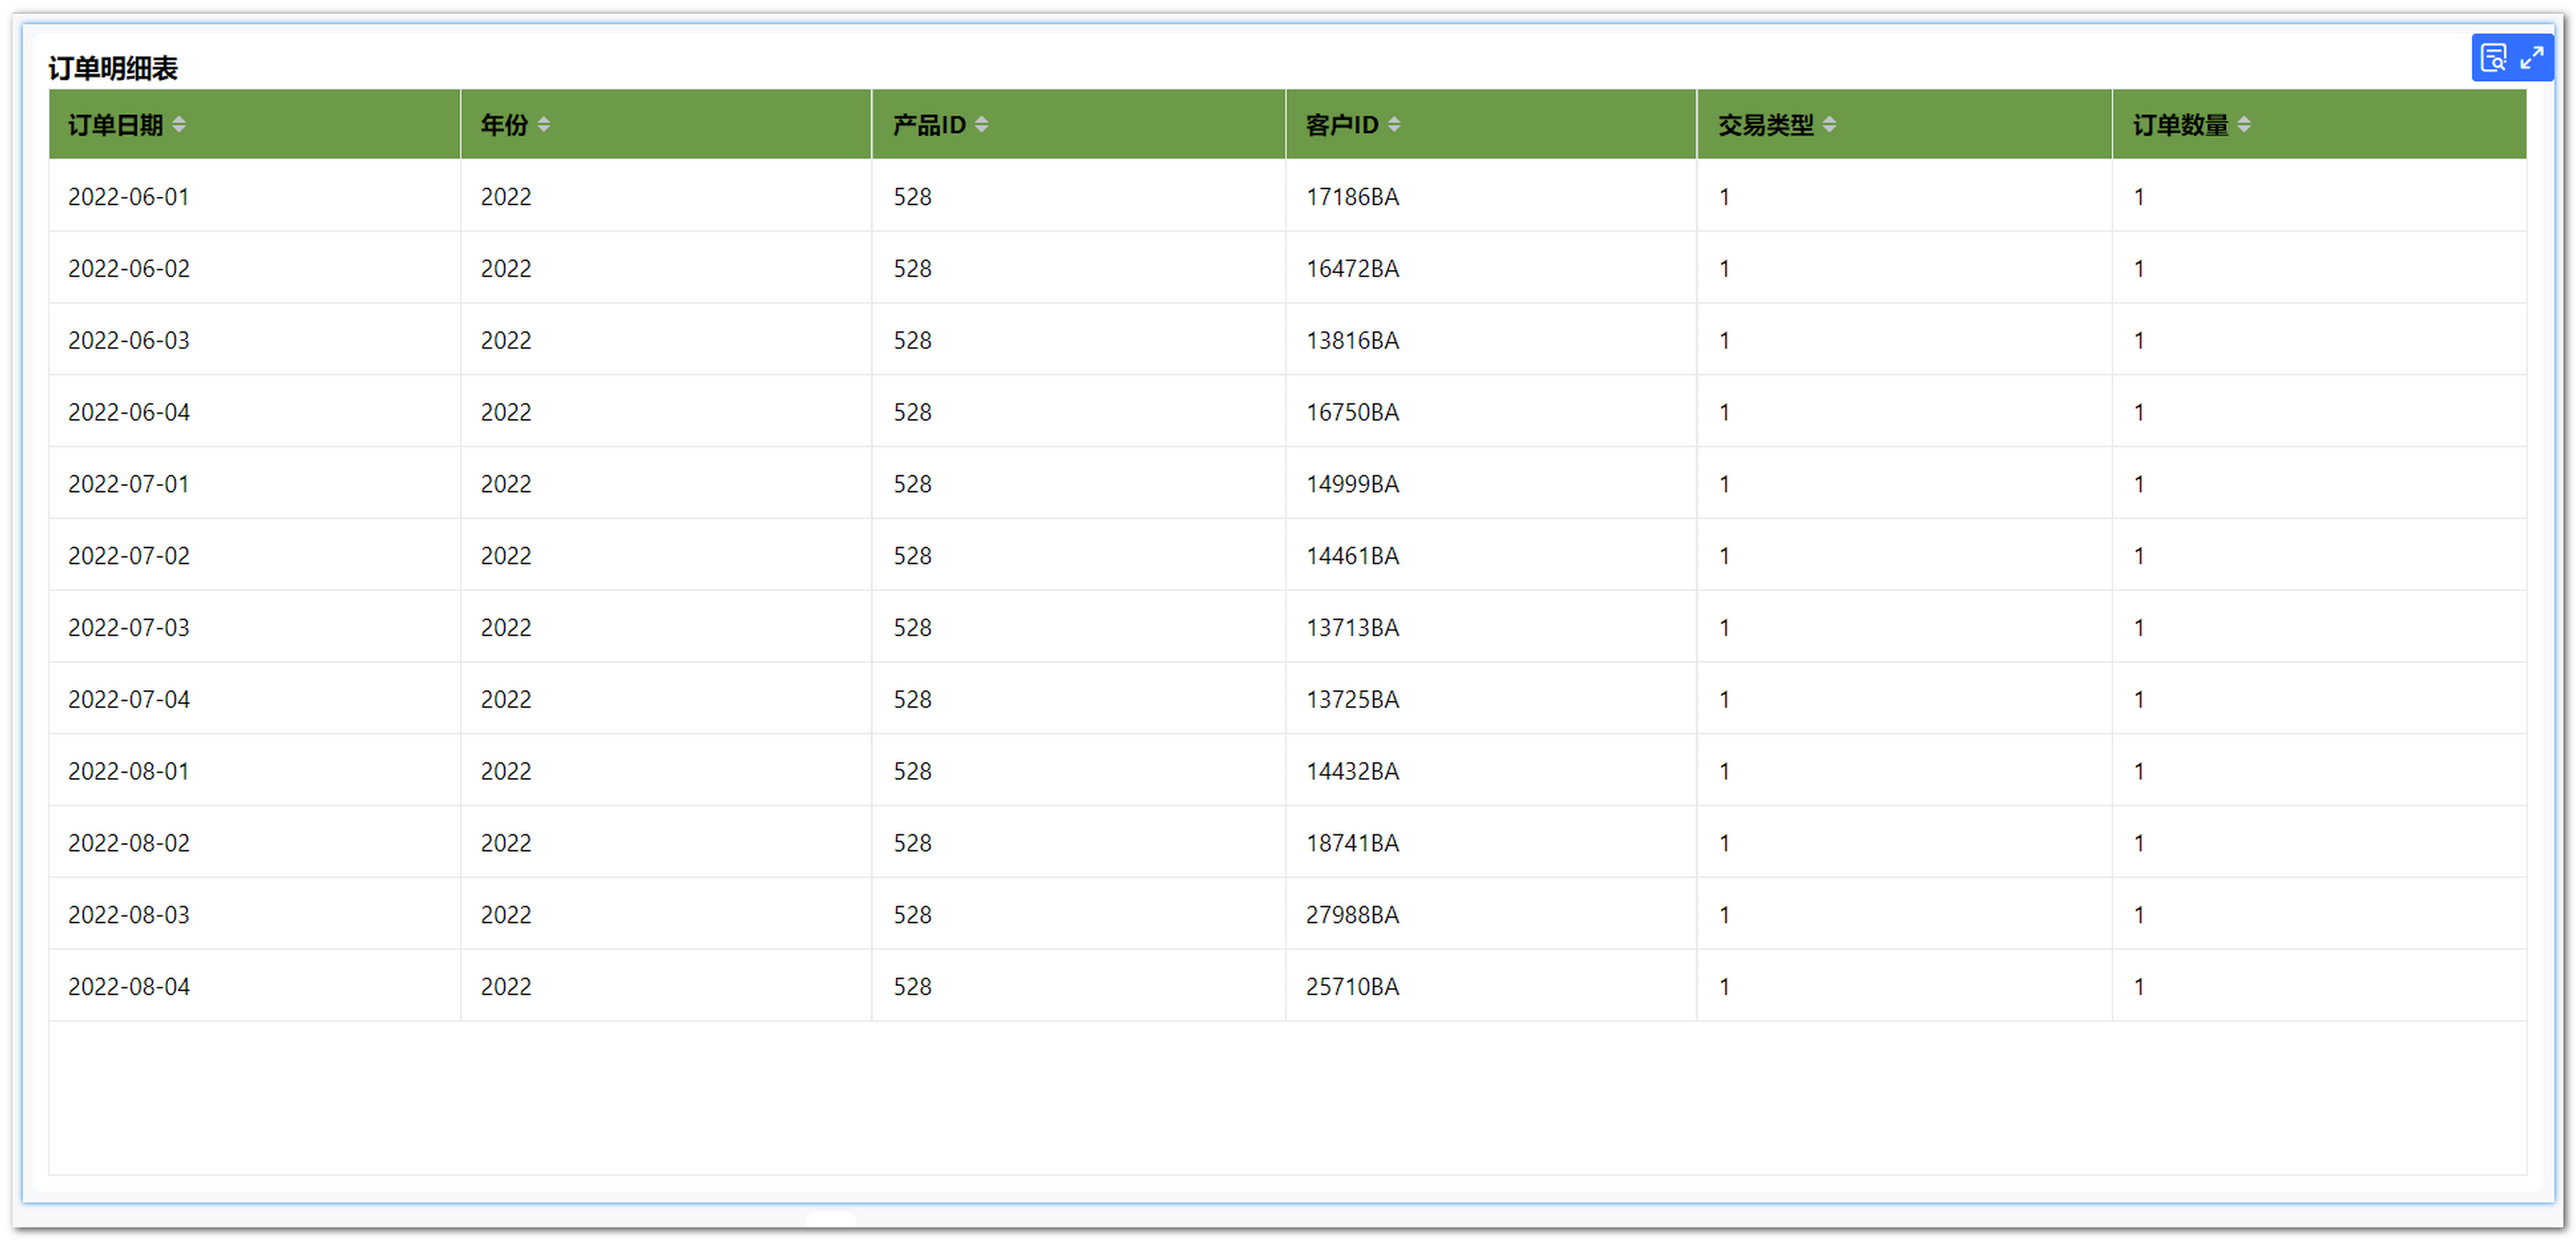This screenshot has width=2576, height=1240.
Task: Click the 订单日期 header label
Action: (116, 125)
